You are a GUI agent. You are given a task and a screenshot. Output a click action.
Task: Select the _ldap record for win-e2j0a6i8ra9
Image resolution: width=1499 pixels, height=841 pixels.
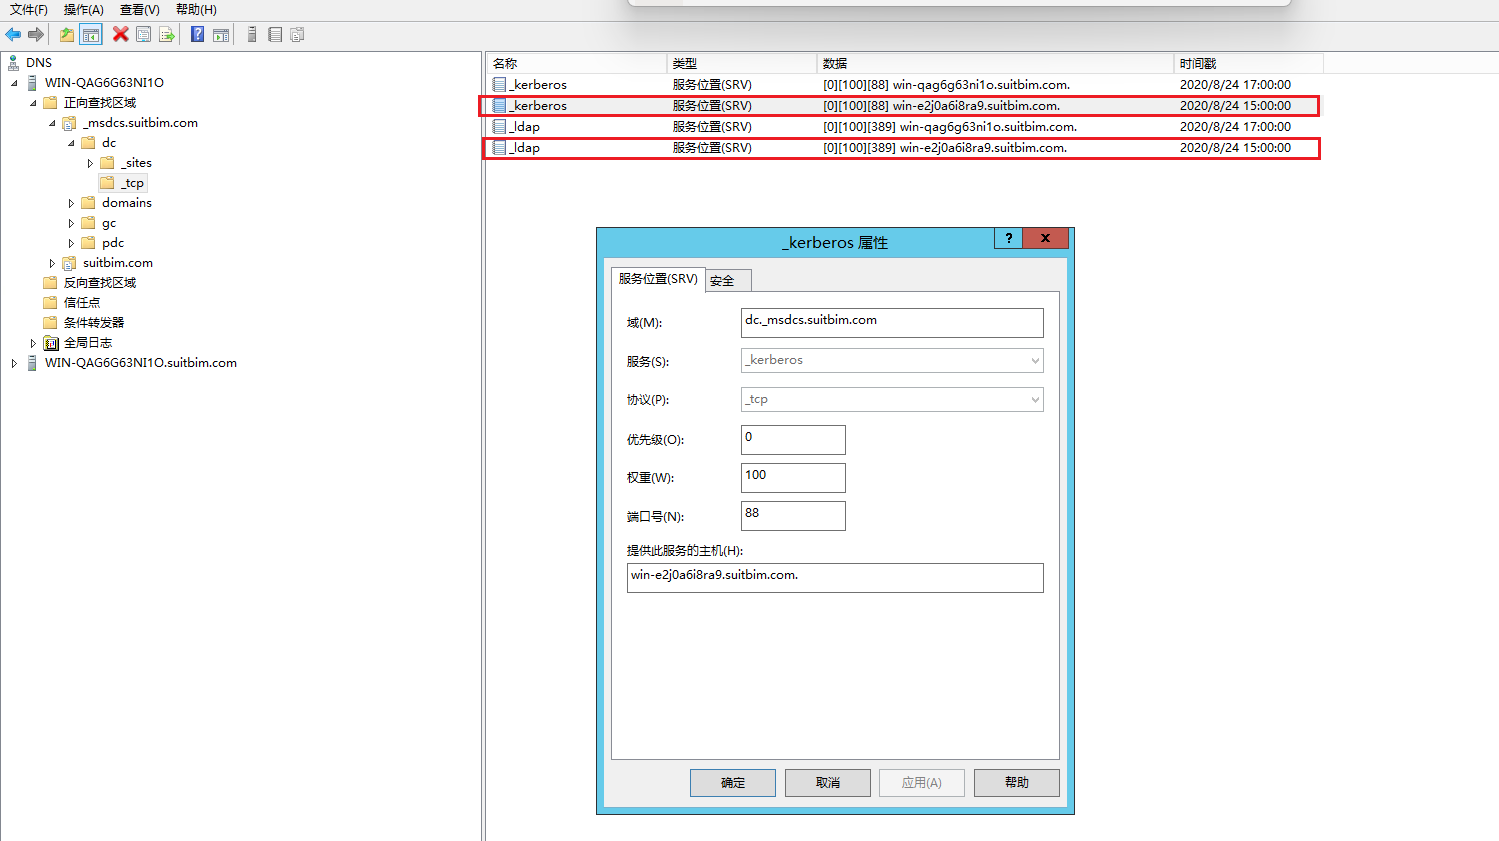pyautogui.click(x=526, y=148)
